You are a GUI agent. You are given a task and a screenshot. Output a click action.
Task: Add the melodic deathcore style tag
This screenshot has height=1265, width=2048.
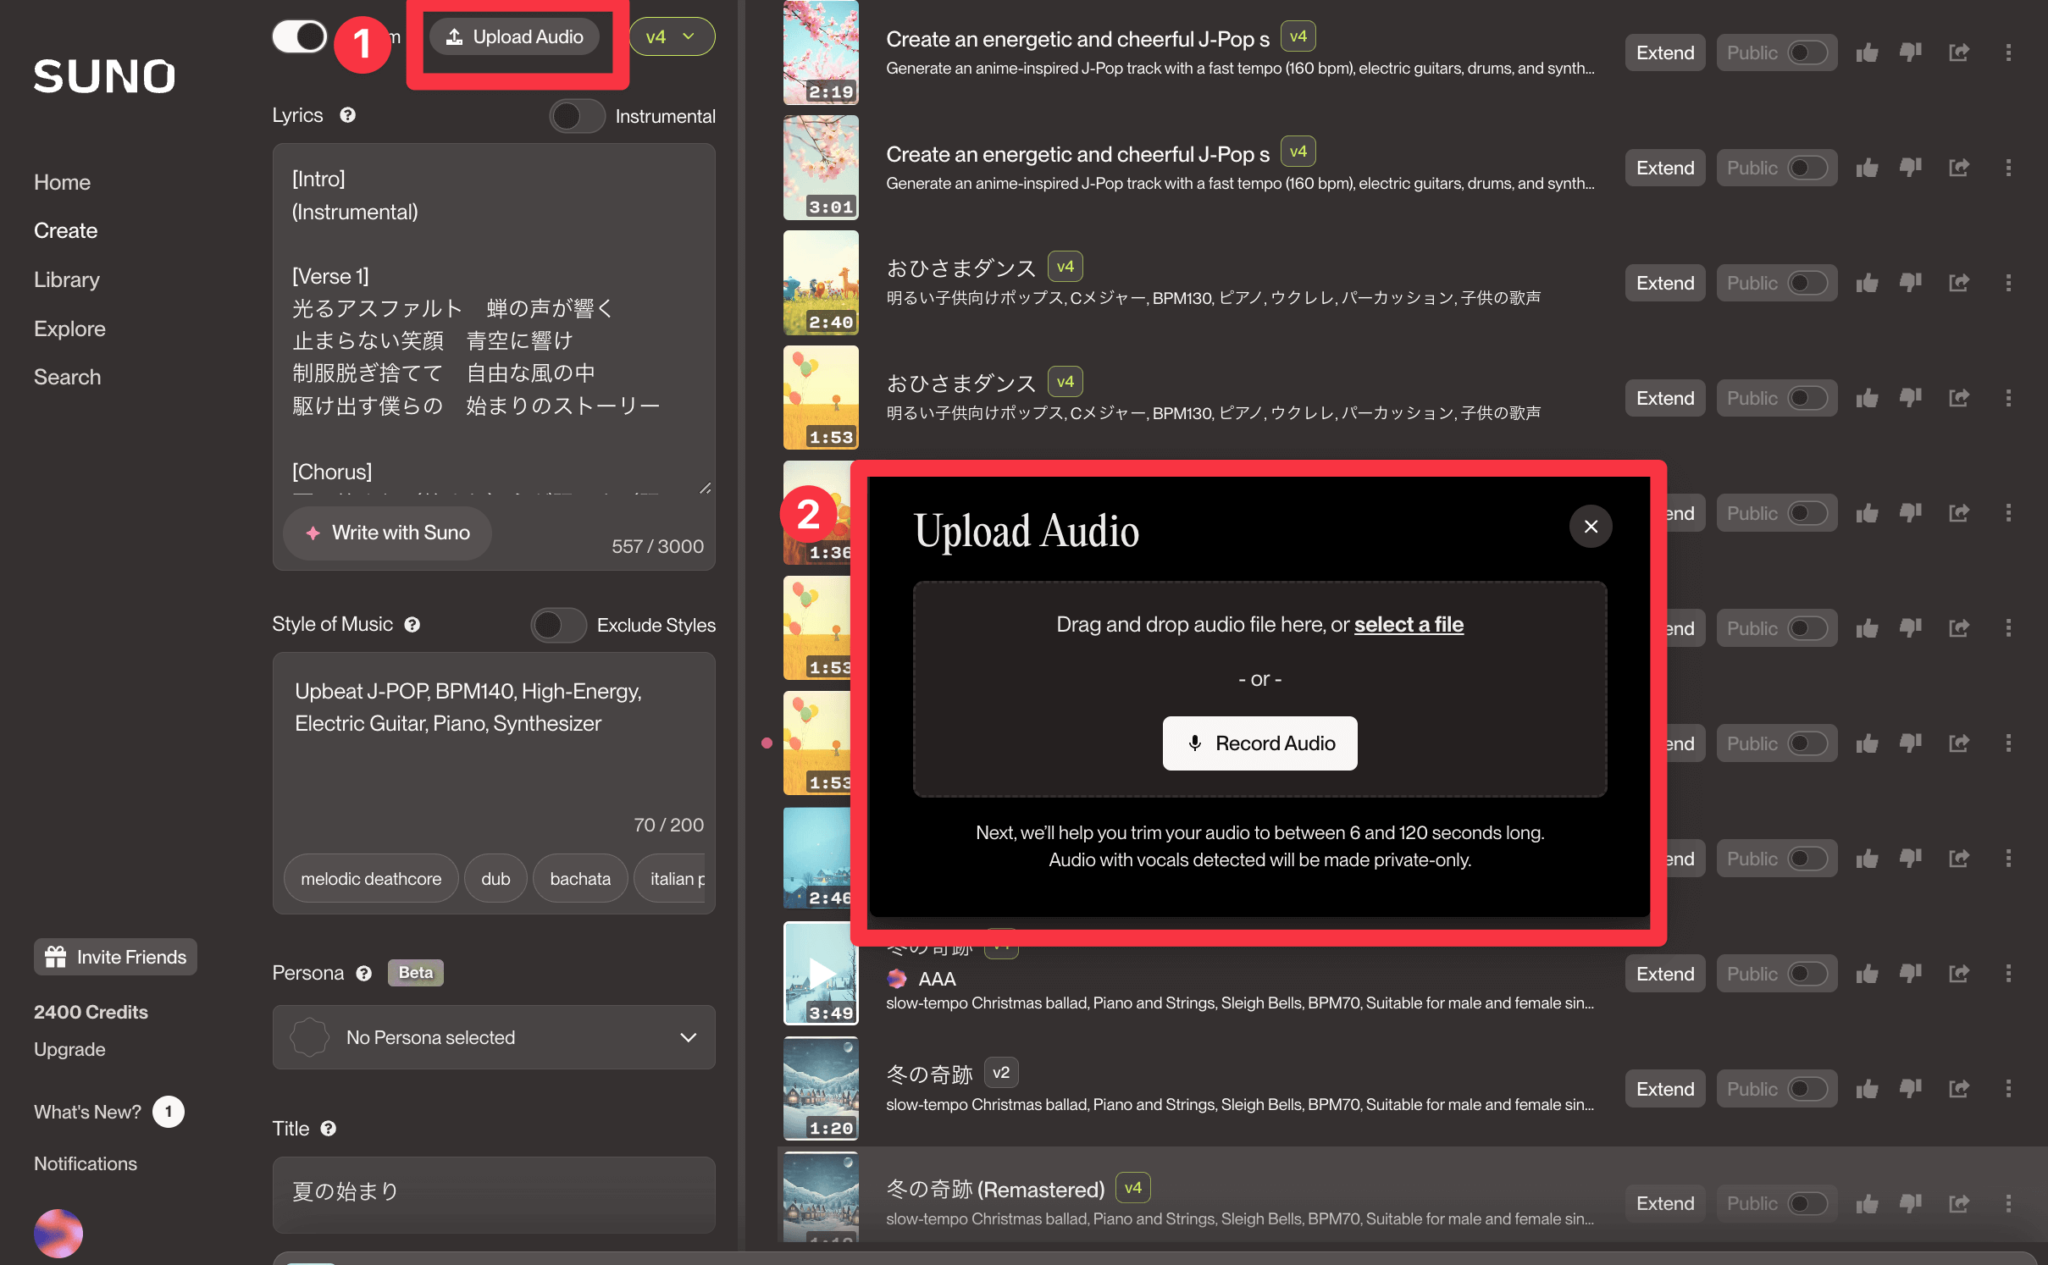tap(371, 879)
